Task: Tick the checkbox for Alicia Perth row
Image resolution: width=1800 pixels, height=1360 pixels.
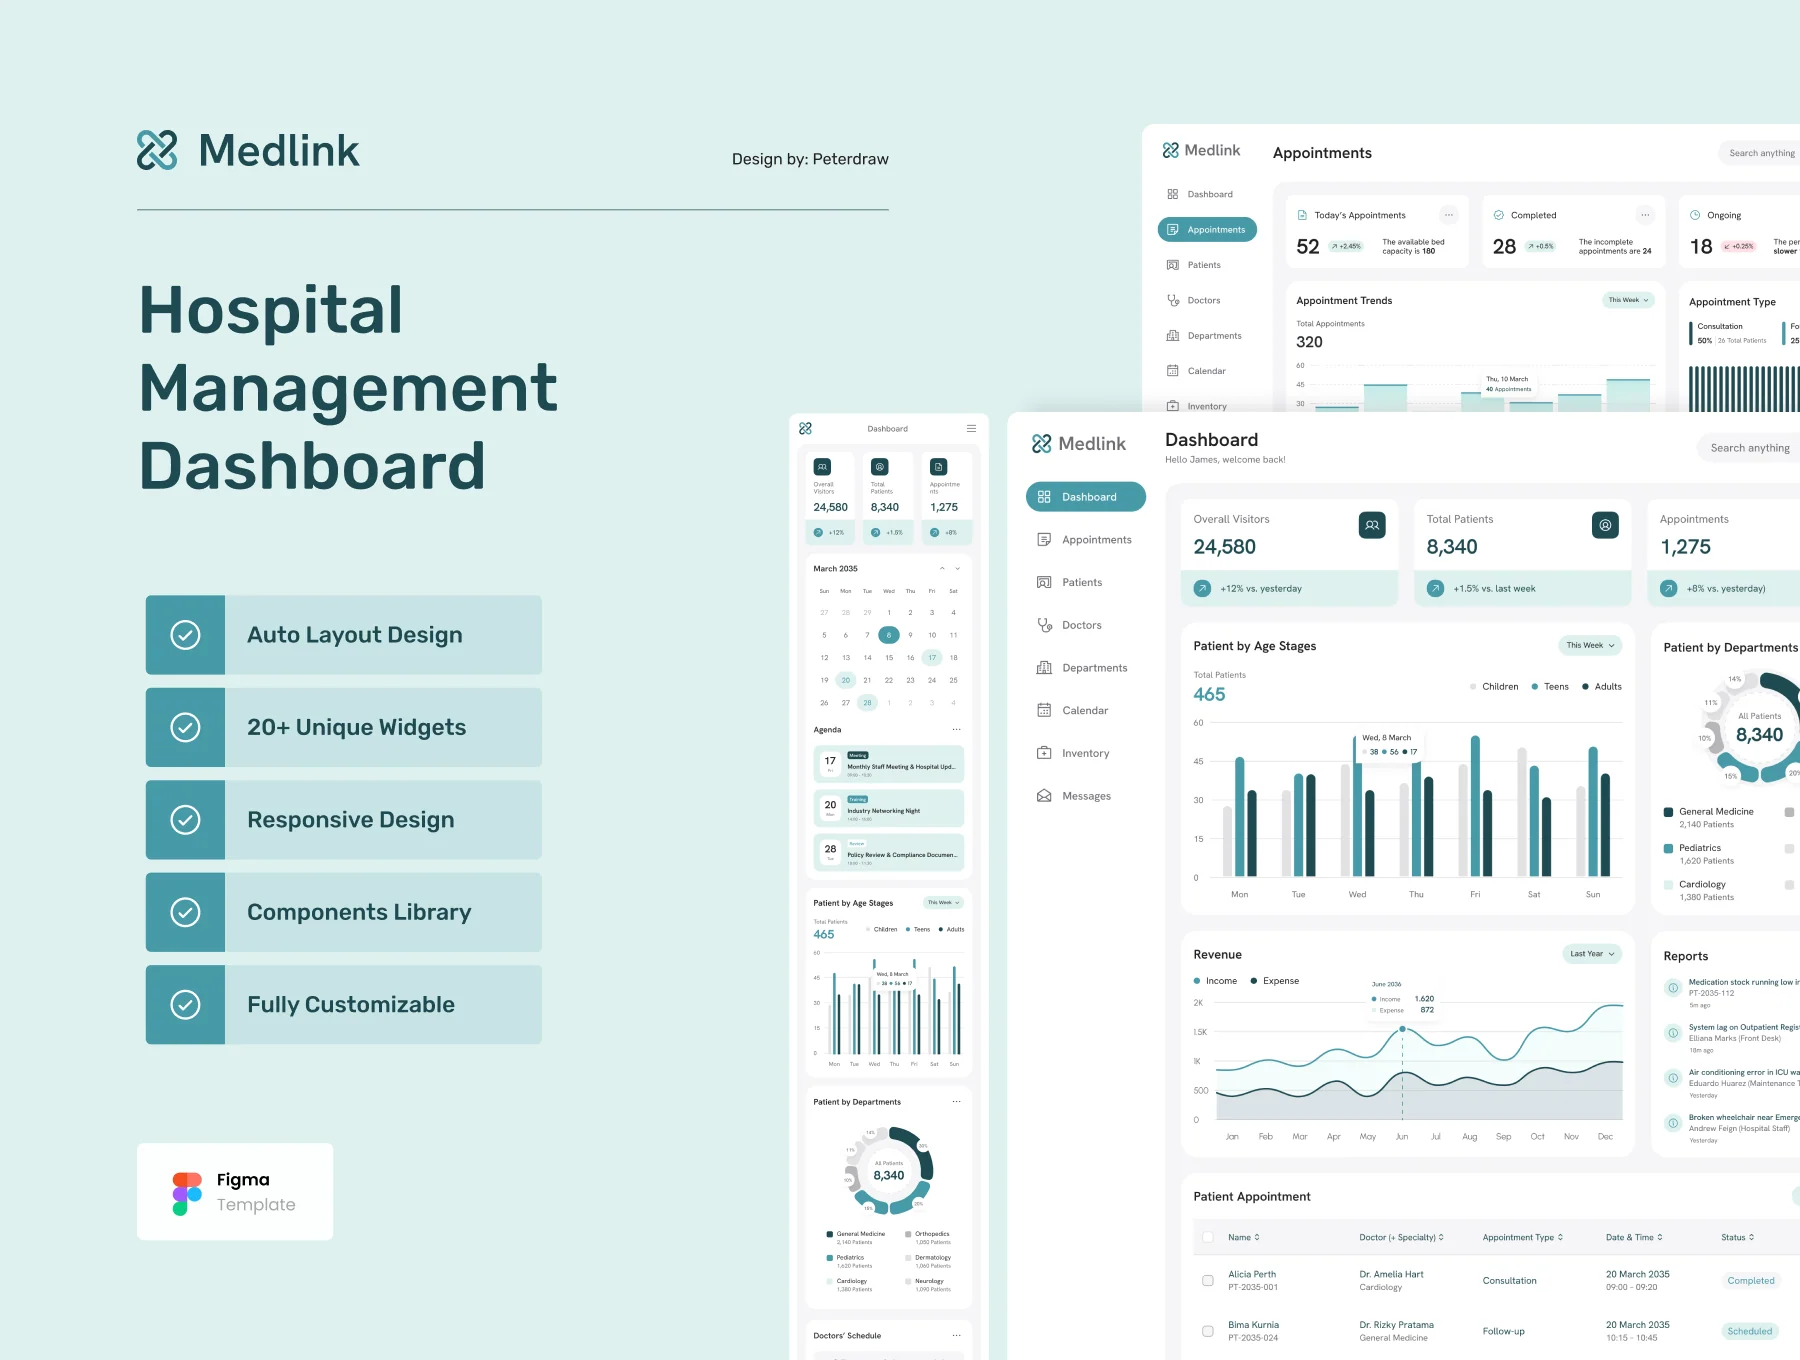Action: [x=1208, y=1280]
